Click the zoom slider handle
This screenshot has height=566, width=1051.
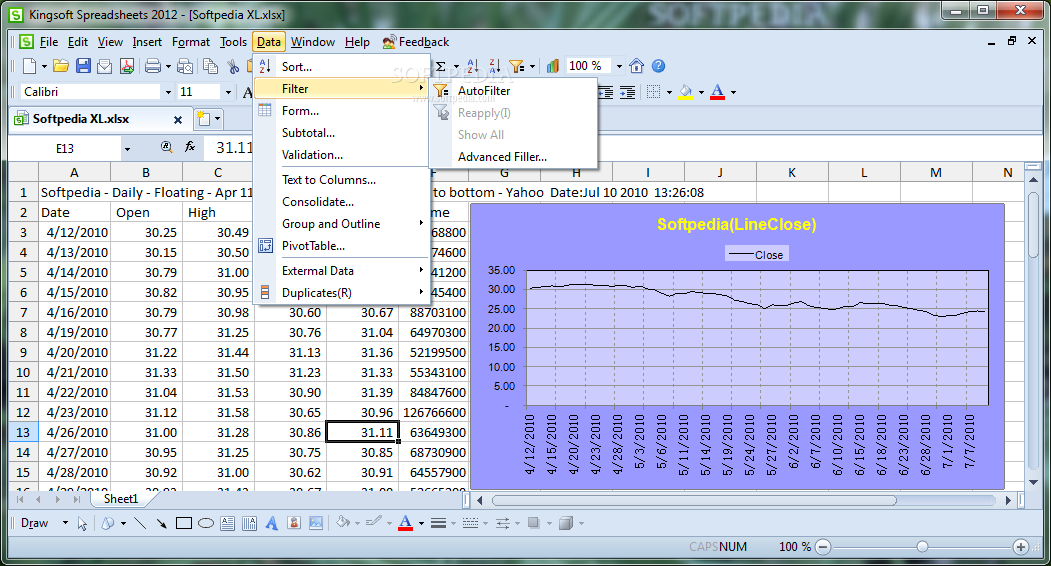pyautogui.click(x=922, y=547)
